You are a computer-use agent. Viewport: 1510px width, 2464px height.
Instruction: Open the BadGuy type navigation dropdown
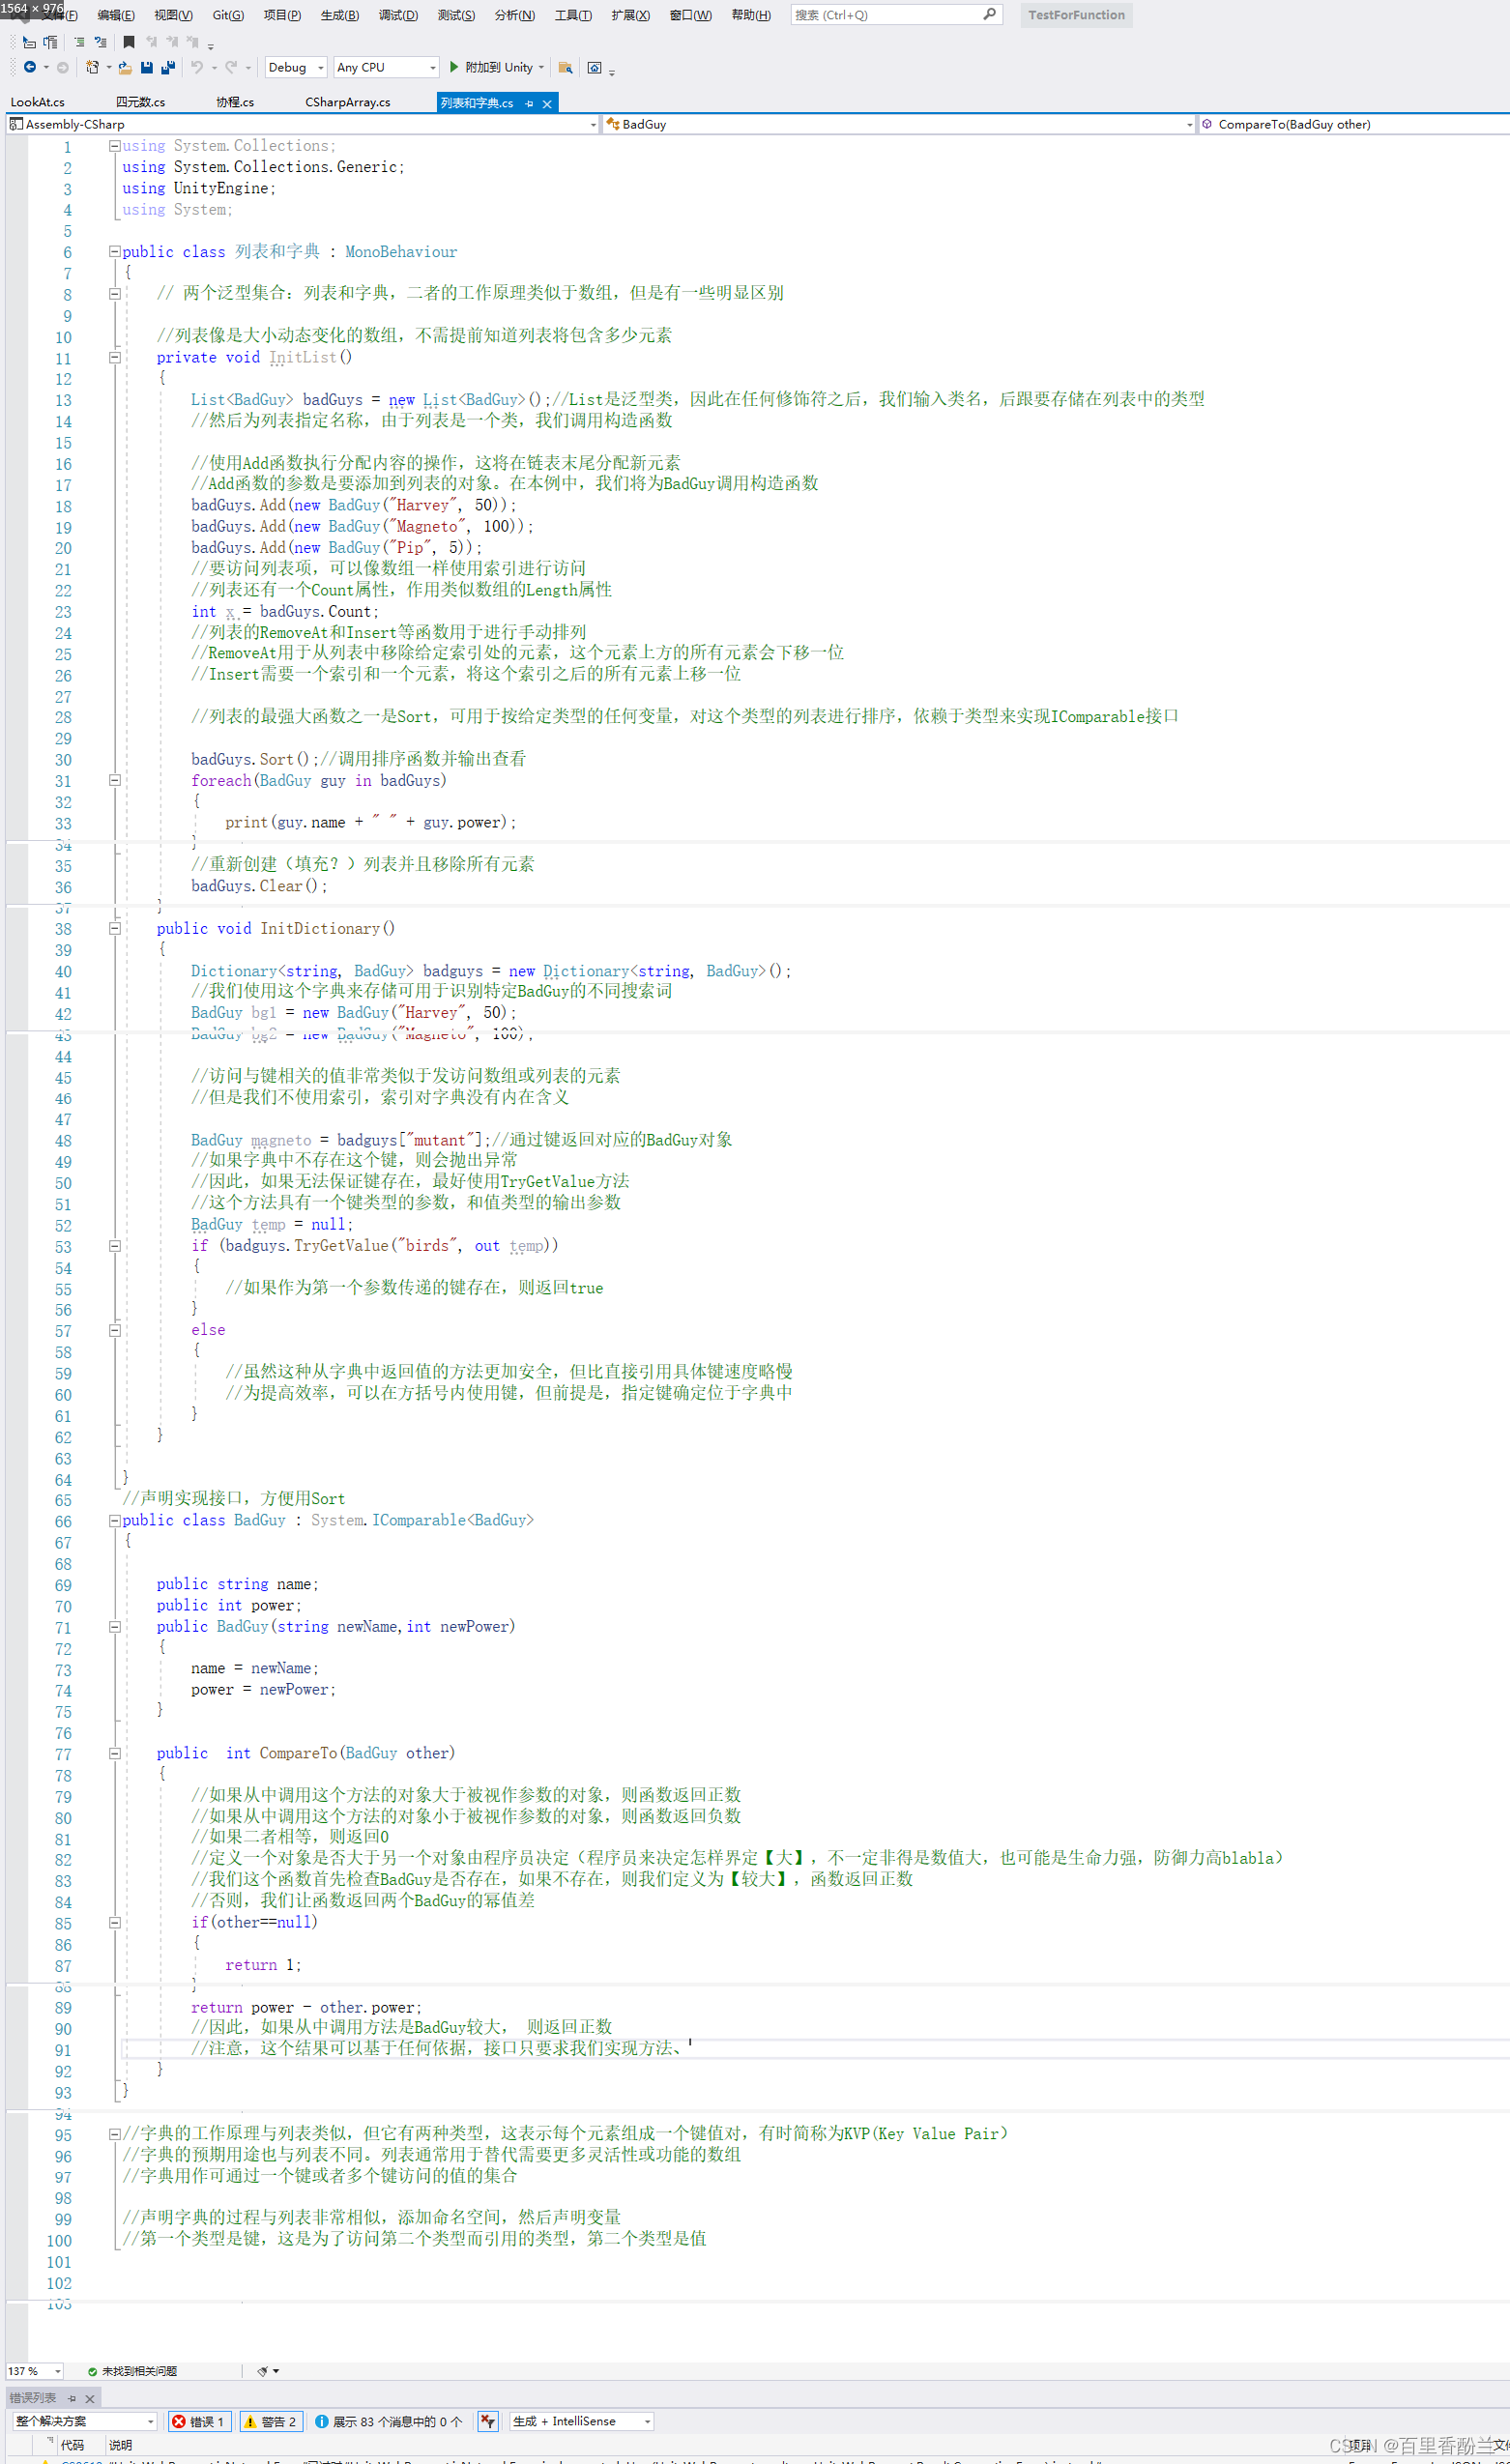(899, 124)
